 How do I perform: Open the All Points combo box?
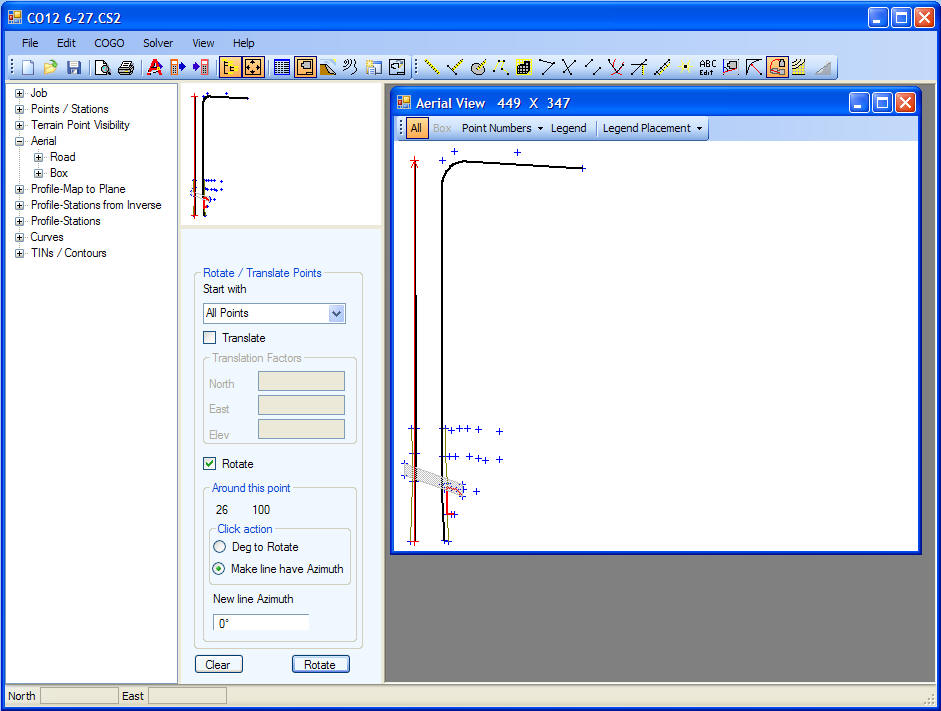pyautogui.click(x=274, y=313)
